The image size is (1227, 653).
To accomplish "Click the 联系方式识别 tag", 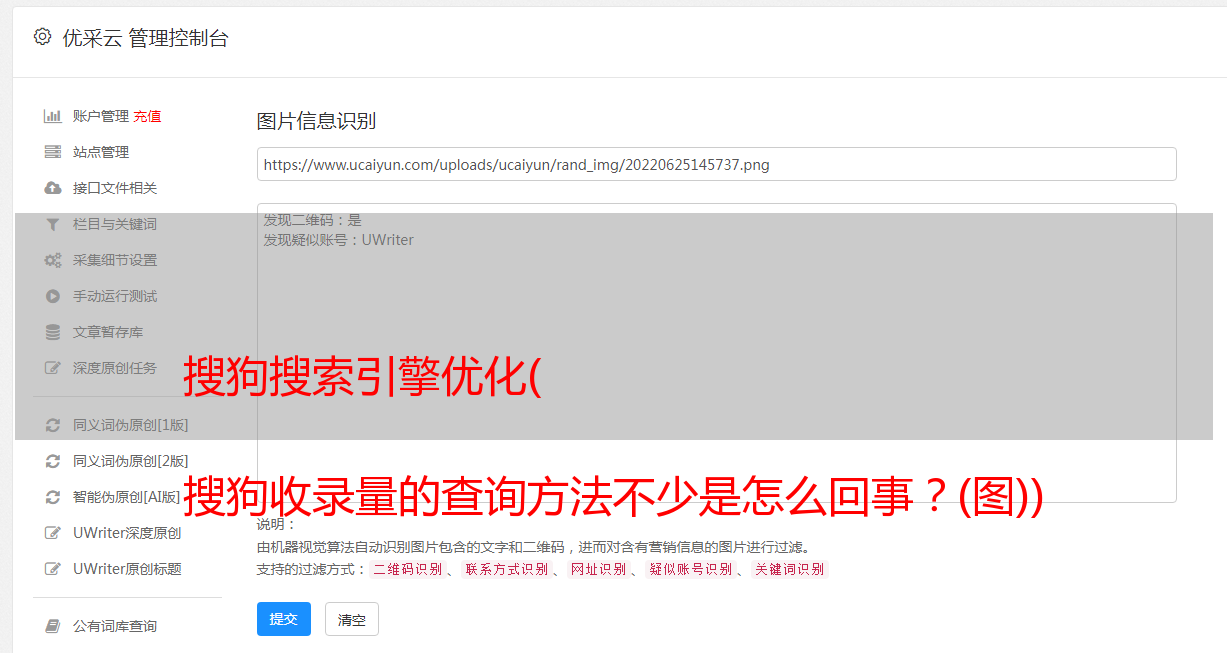I will (x=506, y=569).
